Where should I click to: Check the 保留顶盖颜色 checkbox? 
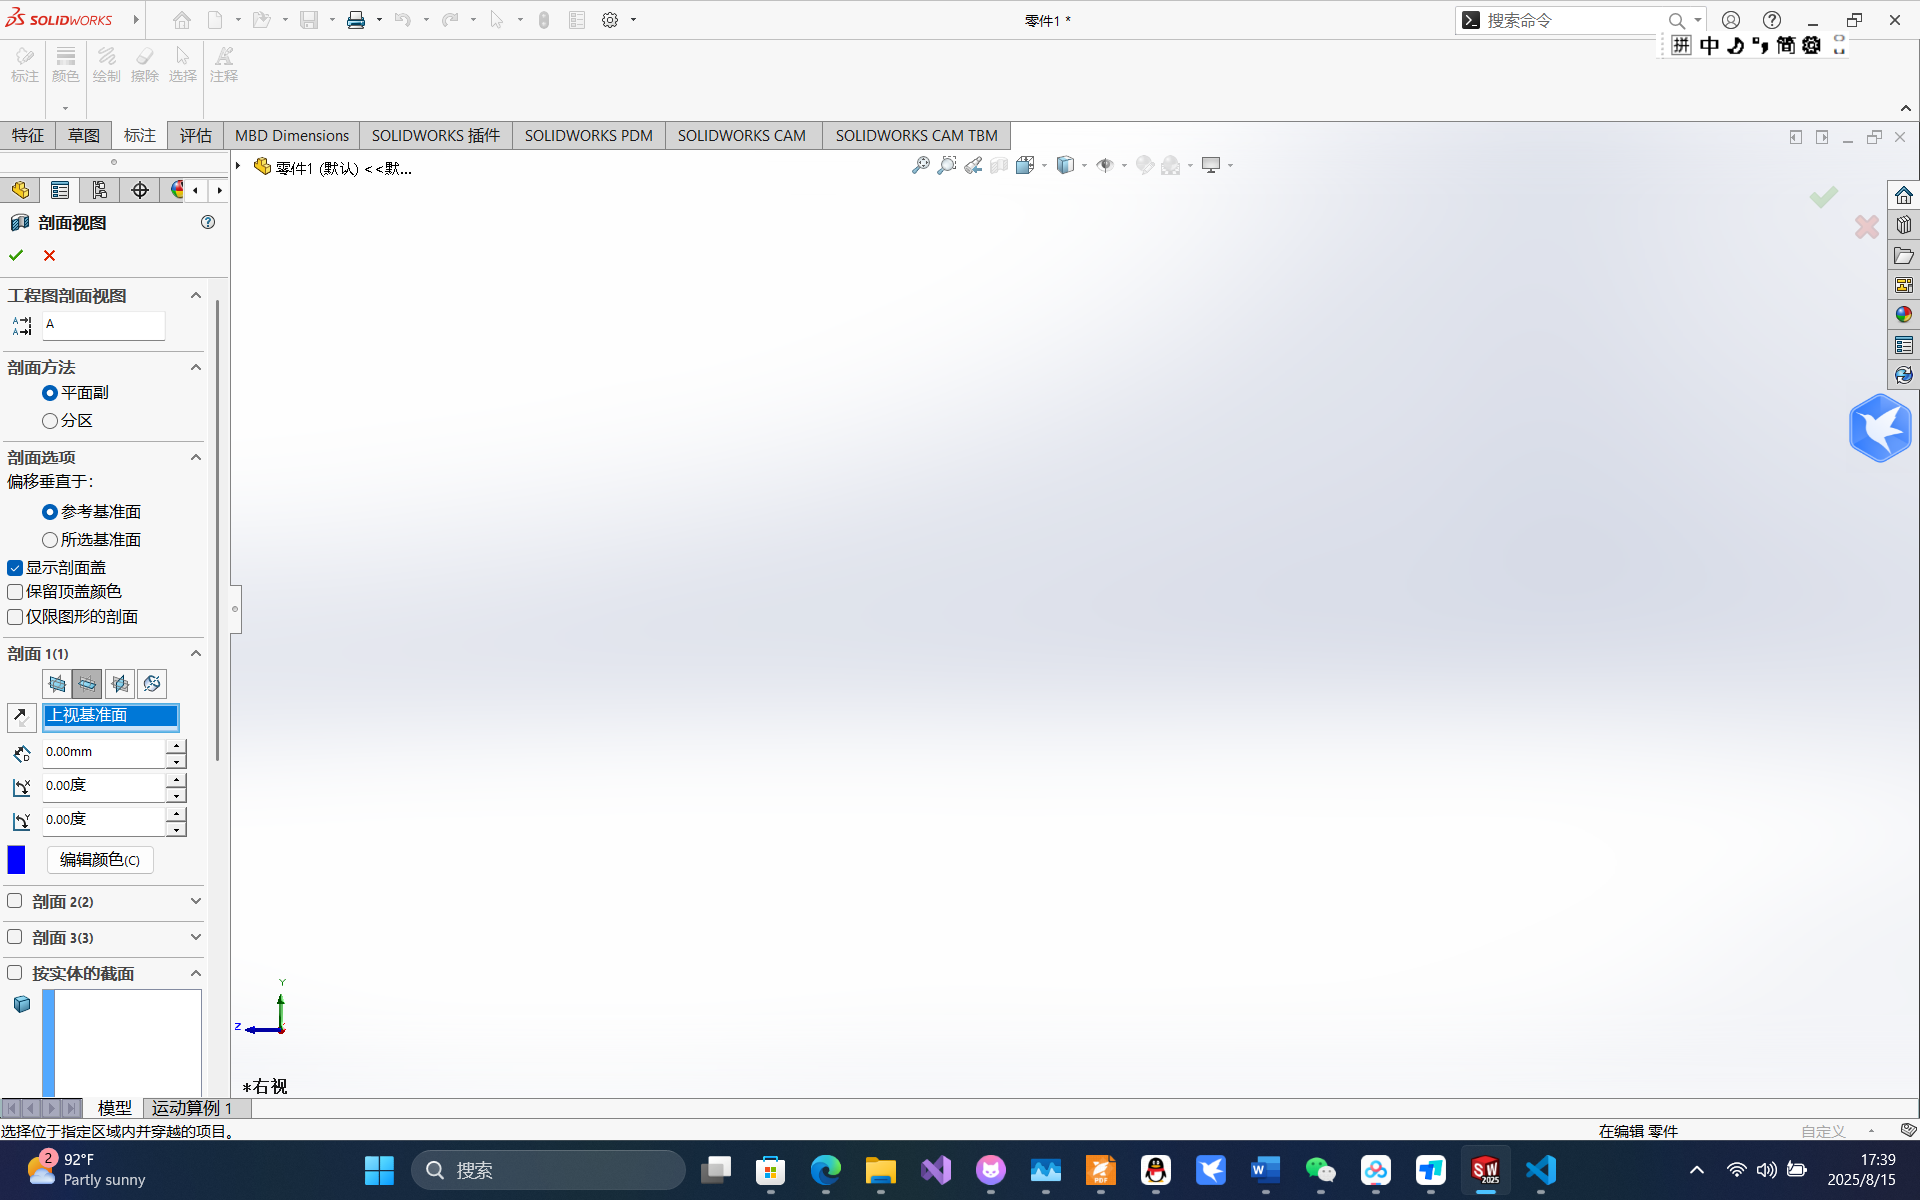pyautogui.click(x=14, y=592)
